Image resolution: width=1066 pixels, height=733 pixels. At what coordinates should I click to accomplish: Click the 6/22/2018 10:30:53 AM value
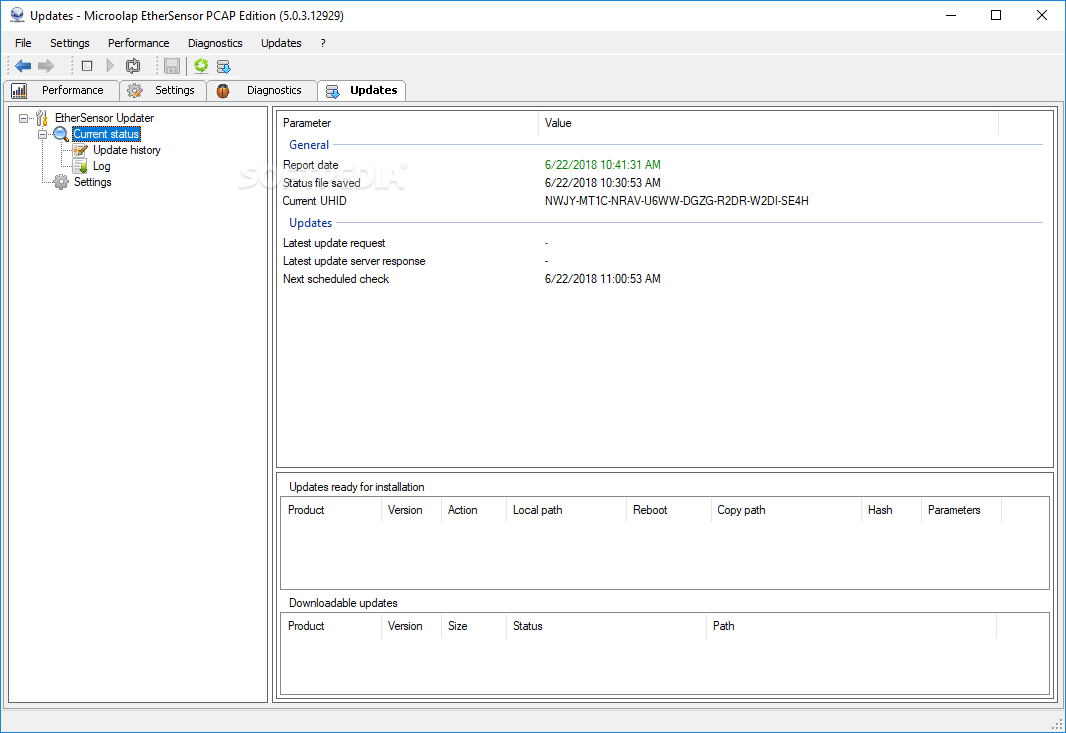click(x=602, y=183)
